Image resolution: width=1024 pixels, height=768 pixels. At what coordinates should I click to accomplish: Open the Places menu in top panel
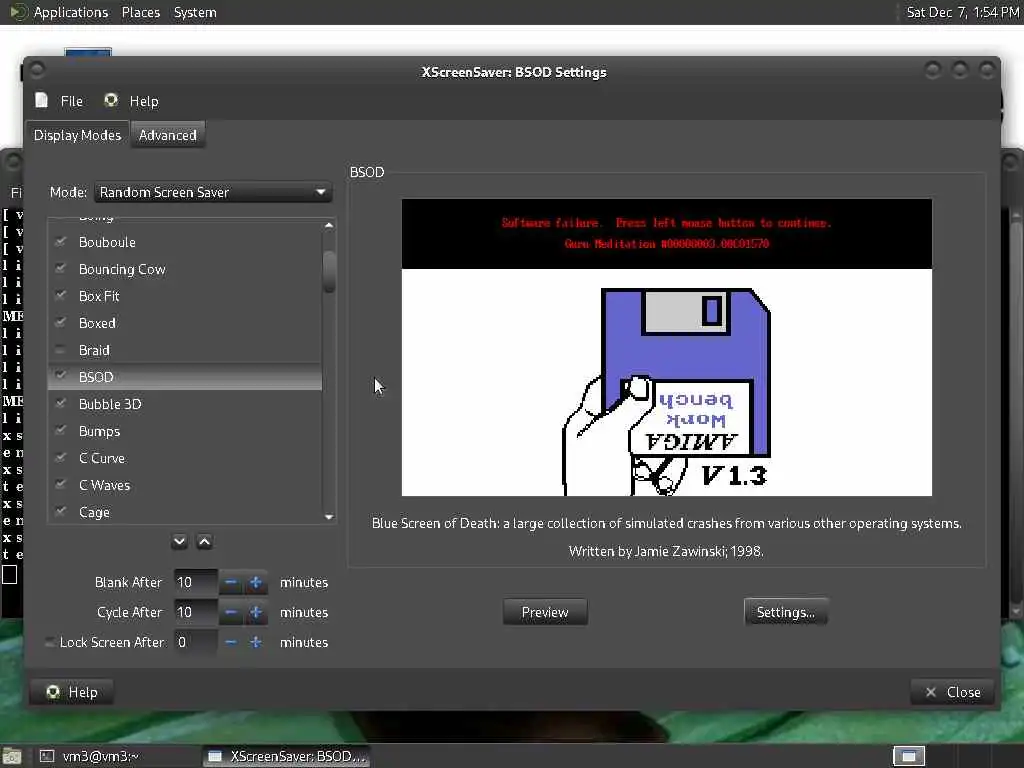[x=140, y=12]
